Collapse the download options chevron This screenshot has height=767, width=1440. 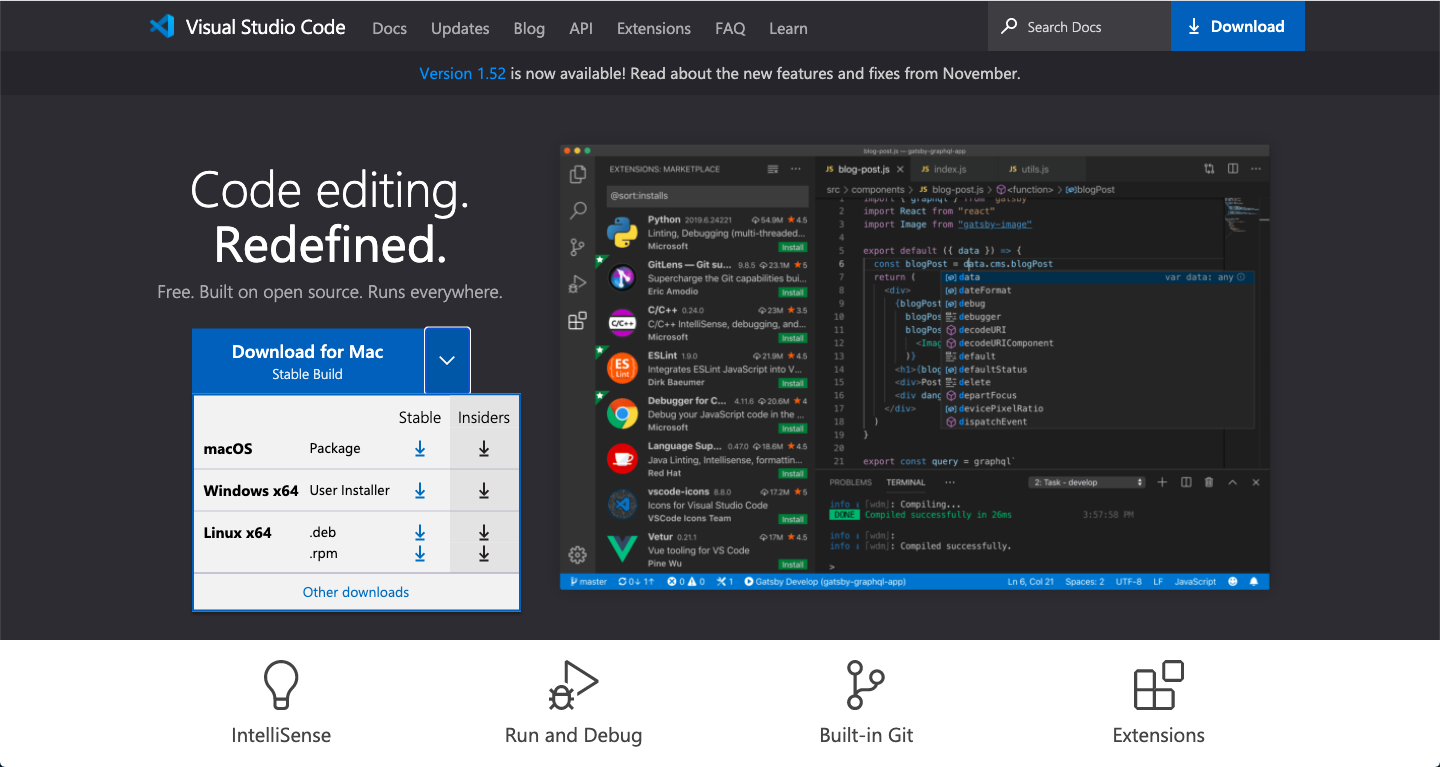[x=447, y=360]
